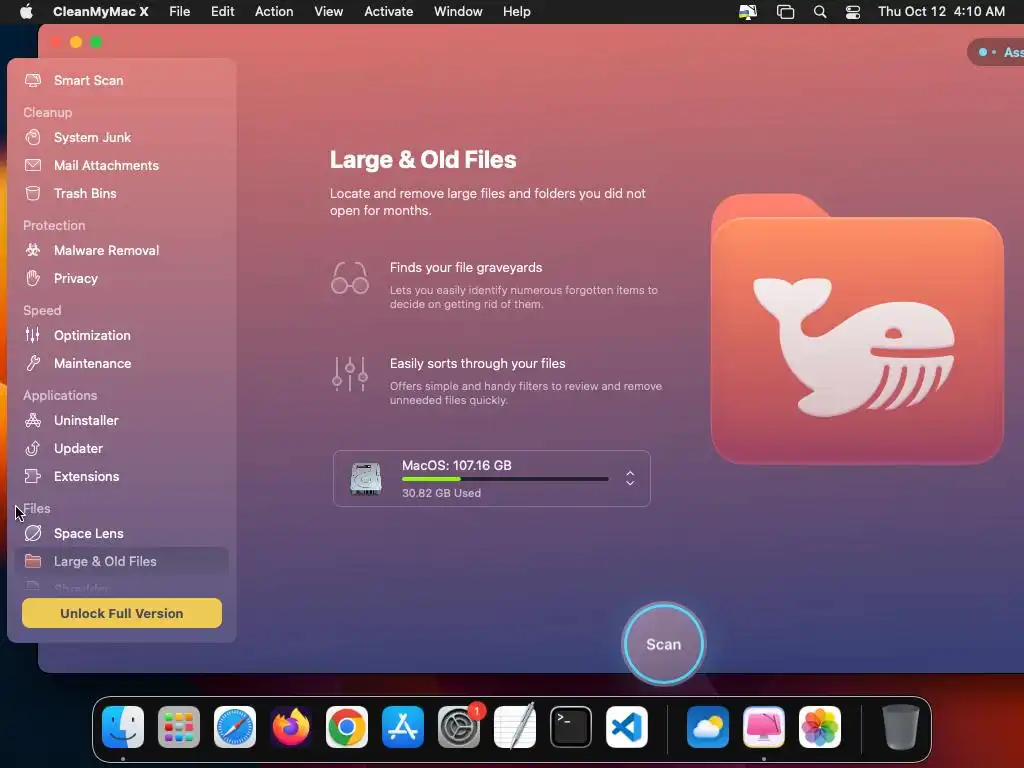Open Extensions module
The image size is (1024, 768).
pos(121,476)
